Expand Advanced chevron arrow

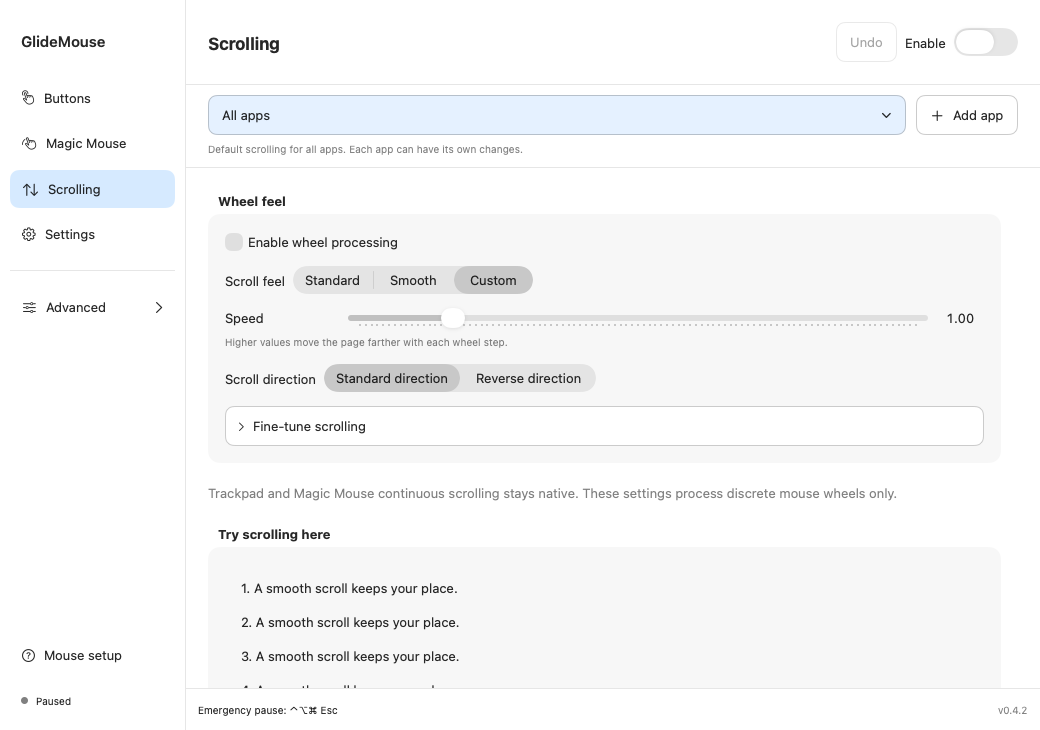click(159, 308)
